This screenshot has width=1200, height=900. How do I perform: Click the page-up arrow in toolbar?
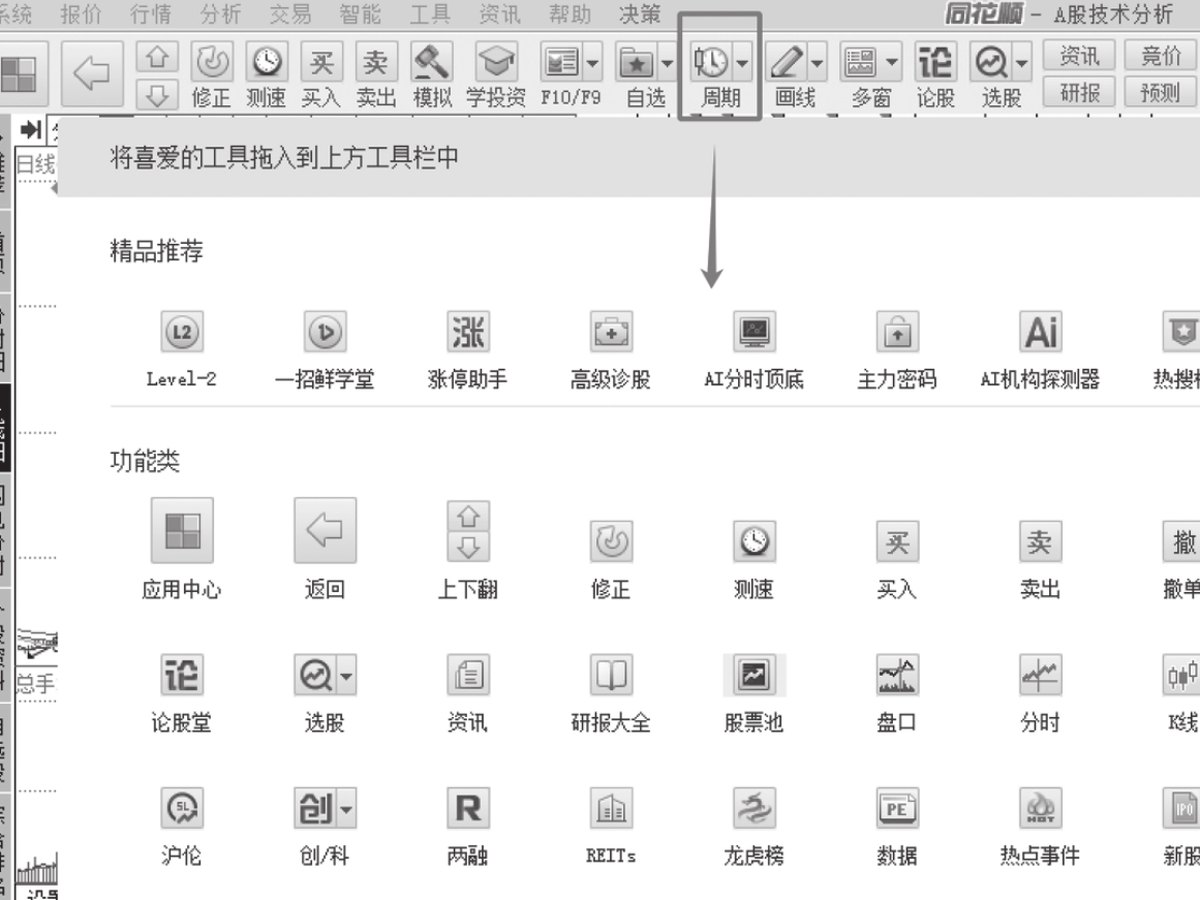tap(157, 57)
